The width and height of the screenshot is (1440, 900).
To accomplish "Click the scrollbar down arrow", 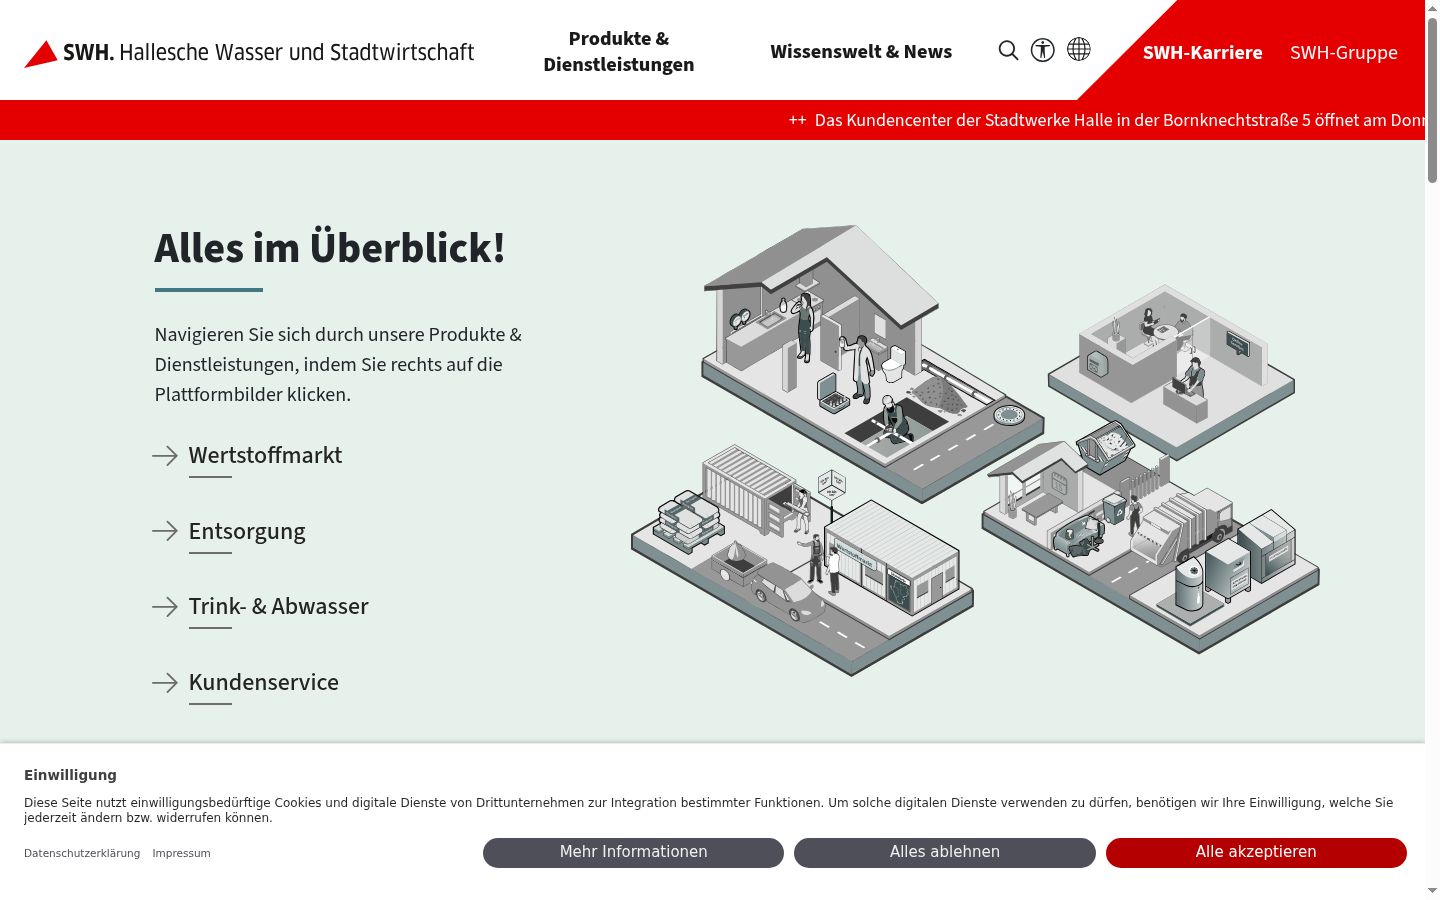I will click(1432, 891).
